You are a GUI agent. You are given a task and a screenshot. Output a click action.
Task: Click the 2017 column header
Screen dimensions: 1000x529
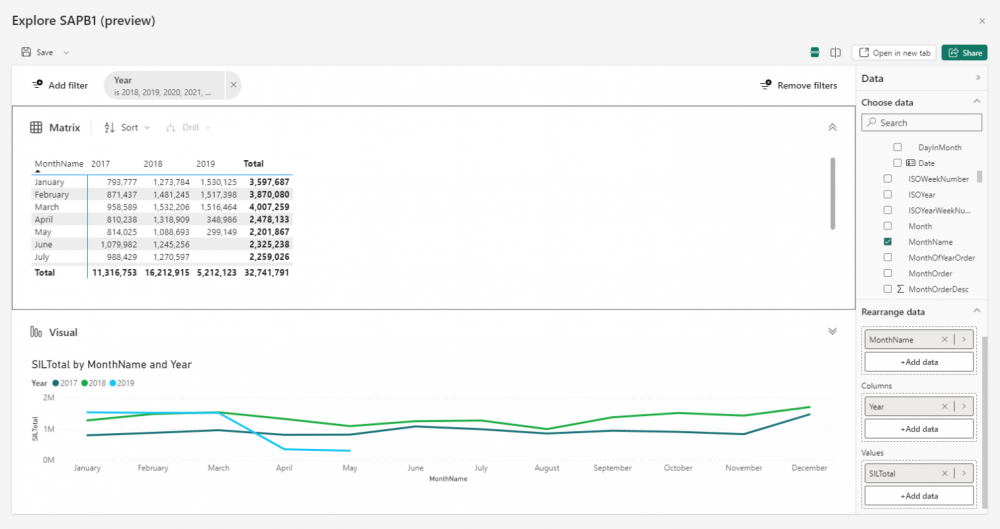click(100, 163)
